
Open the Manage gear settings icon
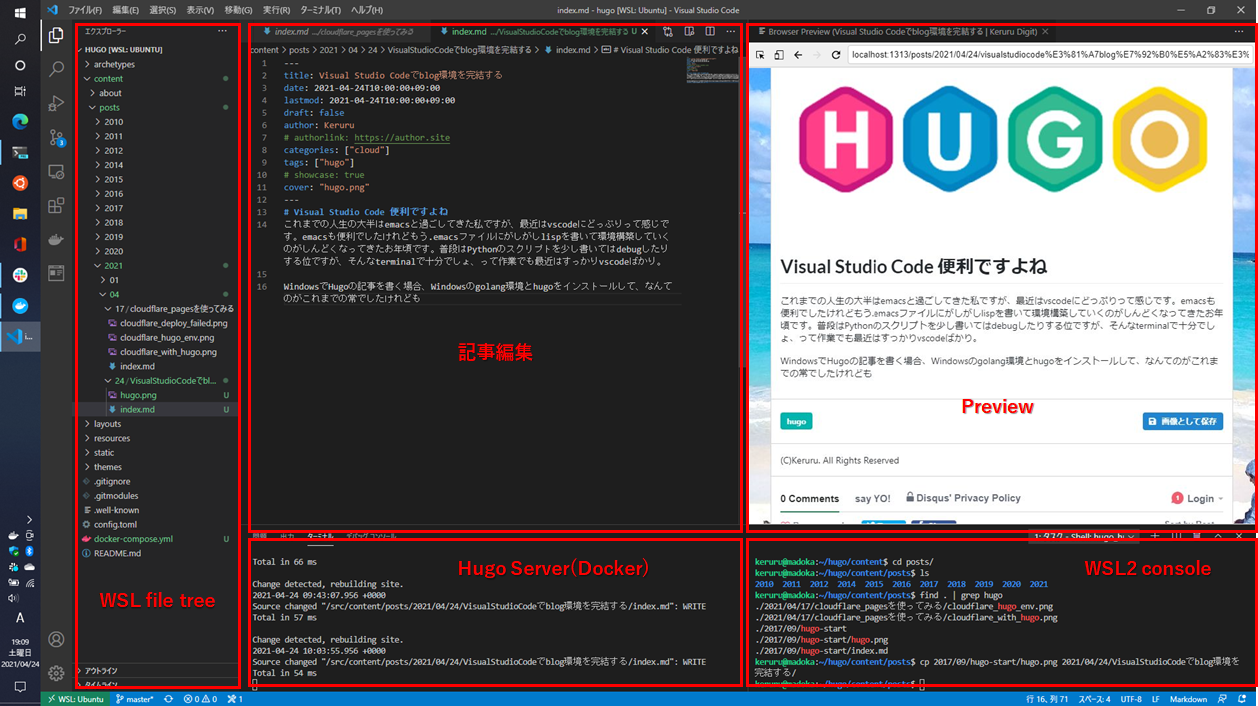click(56, 673)
